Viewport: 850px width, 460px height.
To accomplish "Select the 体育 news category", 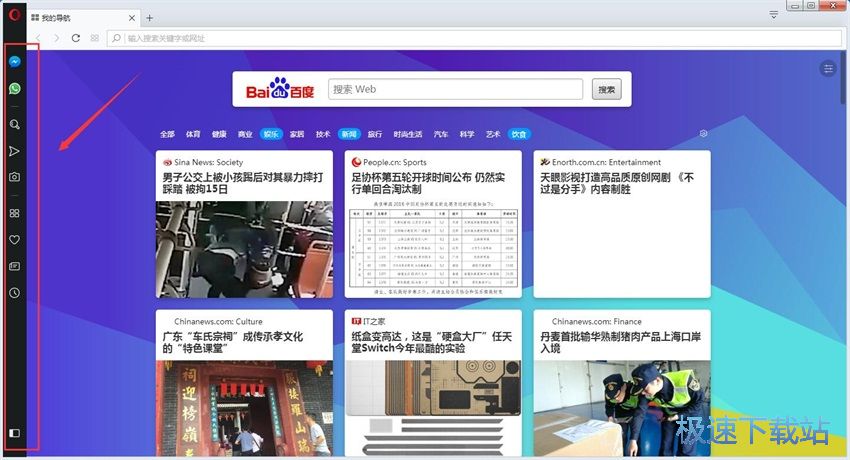I will (193, 134).
